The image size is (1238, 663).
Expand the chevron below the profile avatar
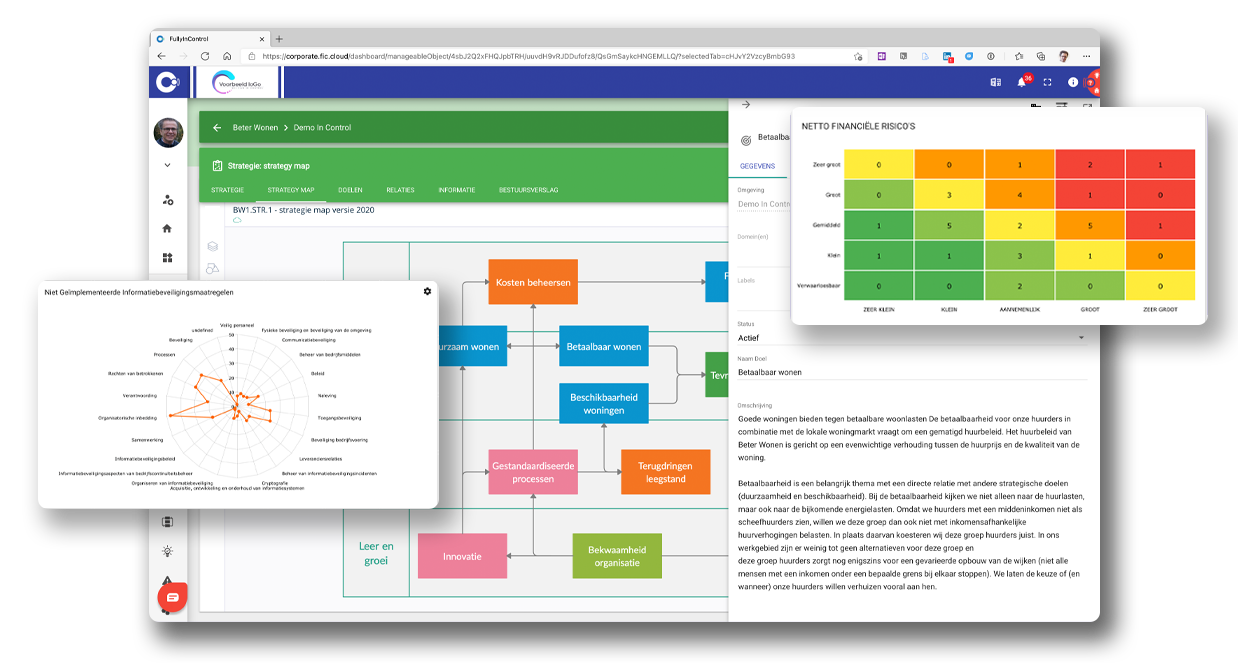coord(168,166)
